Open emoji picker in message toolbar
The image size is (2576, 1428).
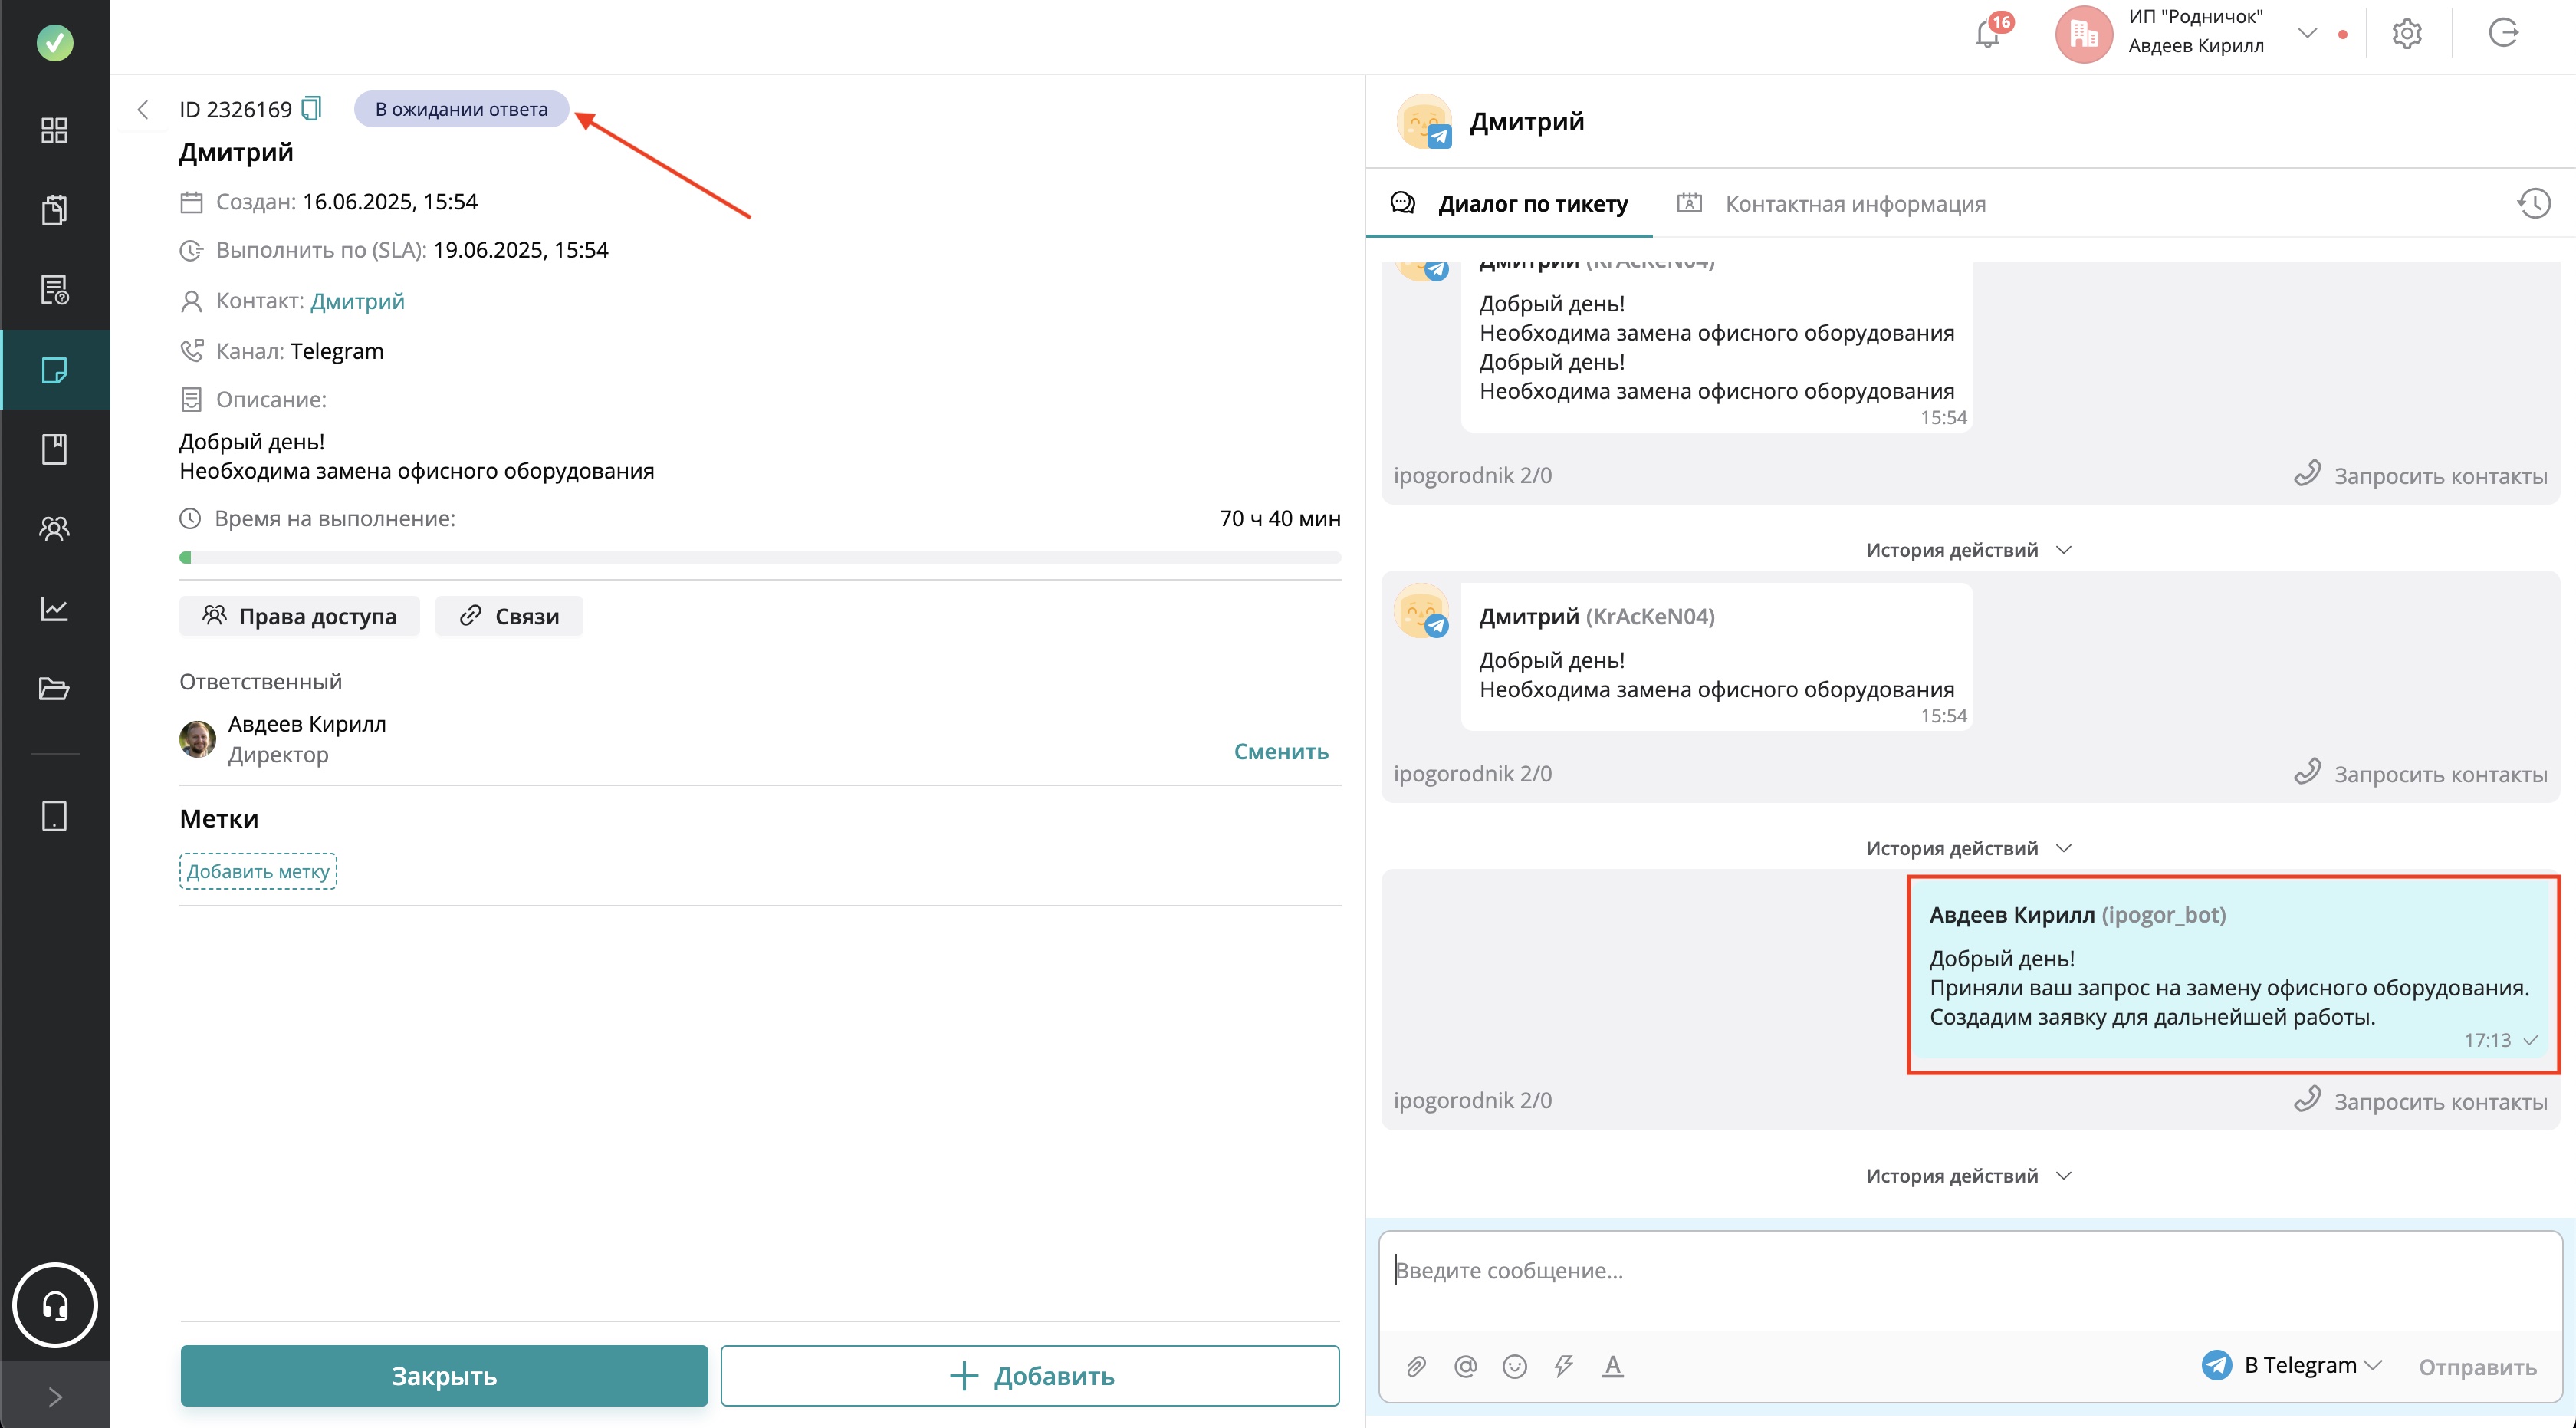[1515, 1366]
